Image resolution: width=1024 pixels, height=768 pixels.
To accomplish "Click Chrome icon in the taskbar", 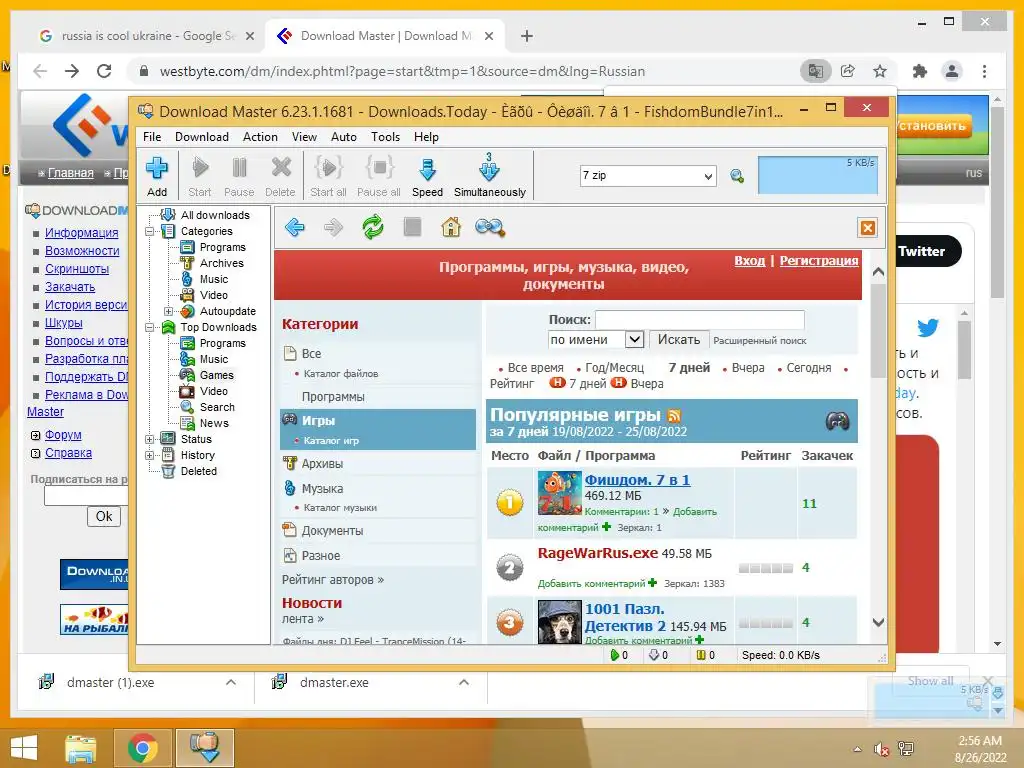I will tap(142, 748).
